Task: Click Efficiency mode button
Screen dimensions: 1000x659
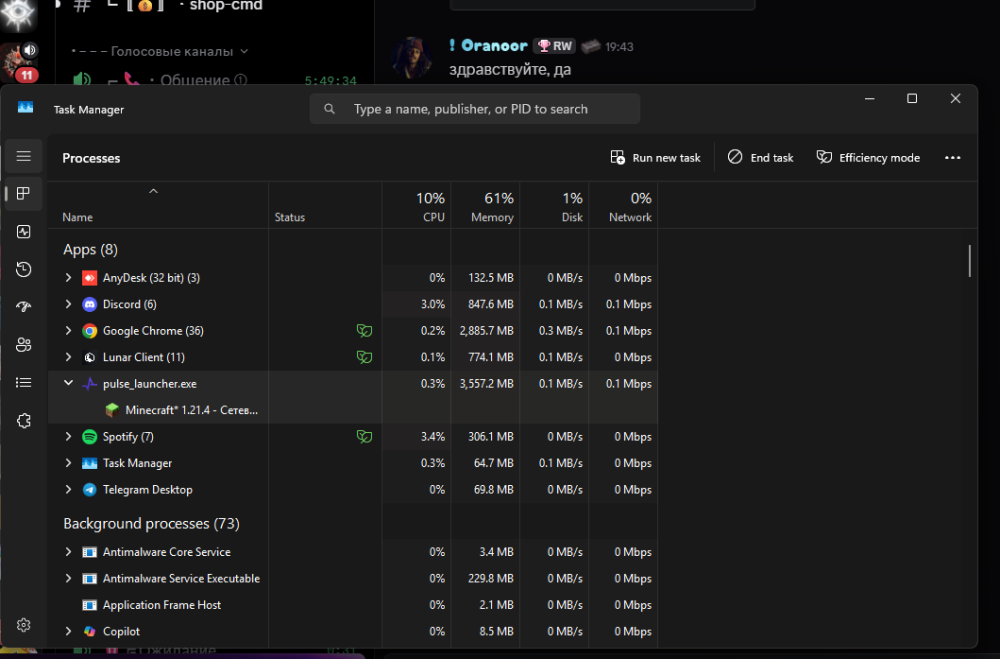Action: pos(868,158)
